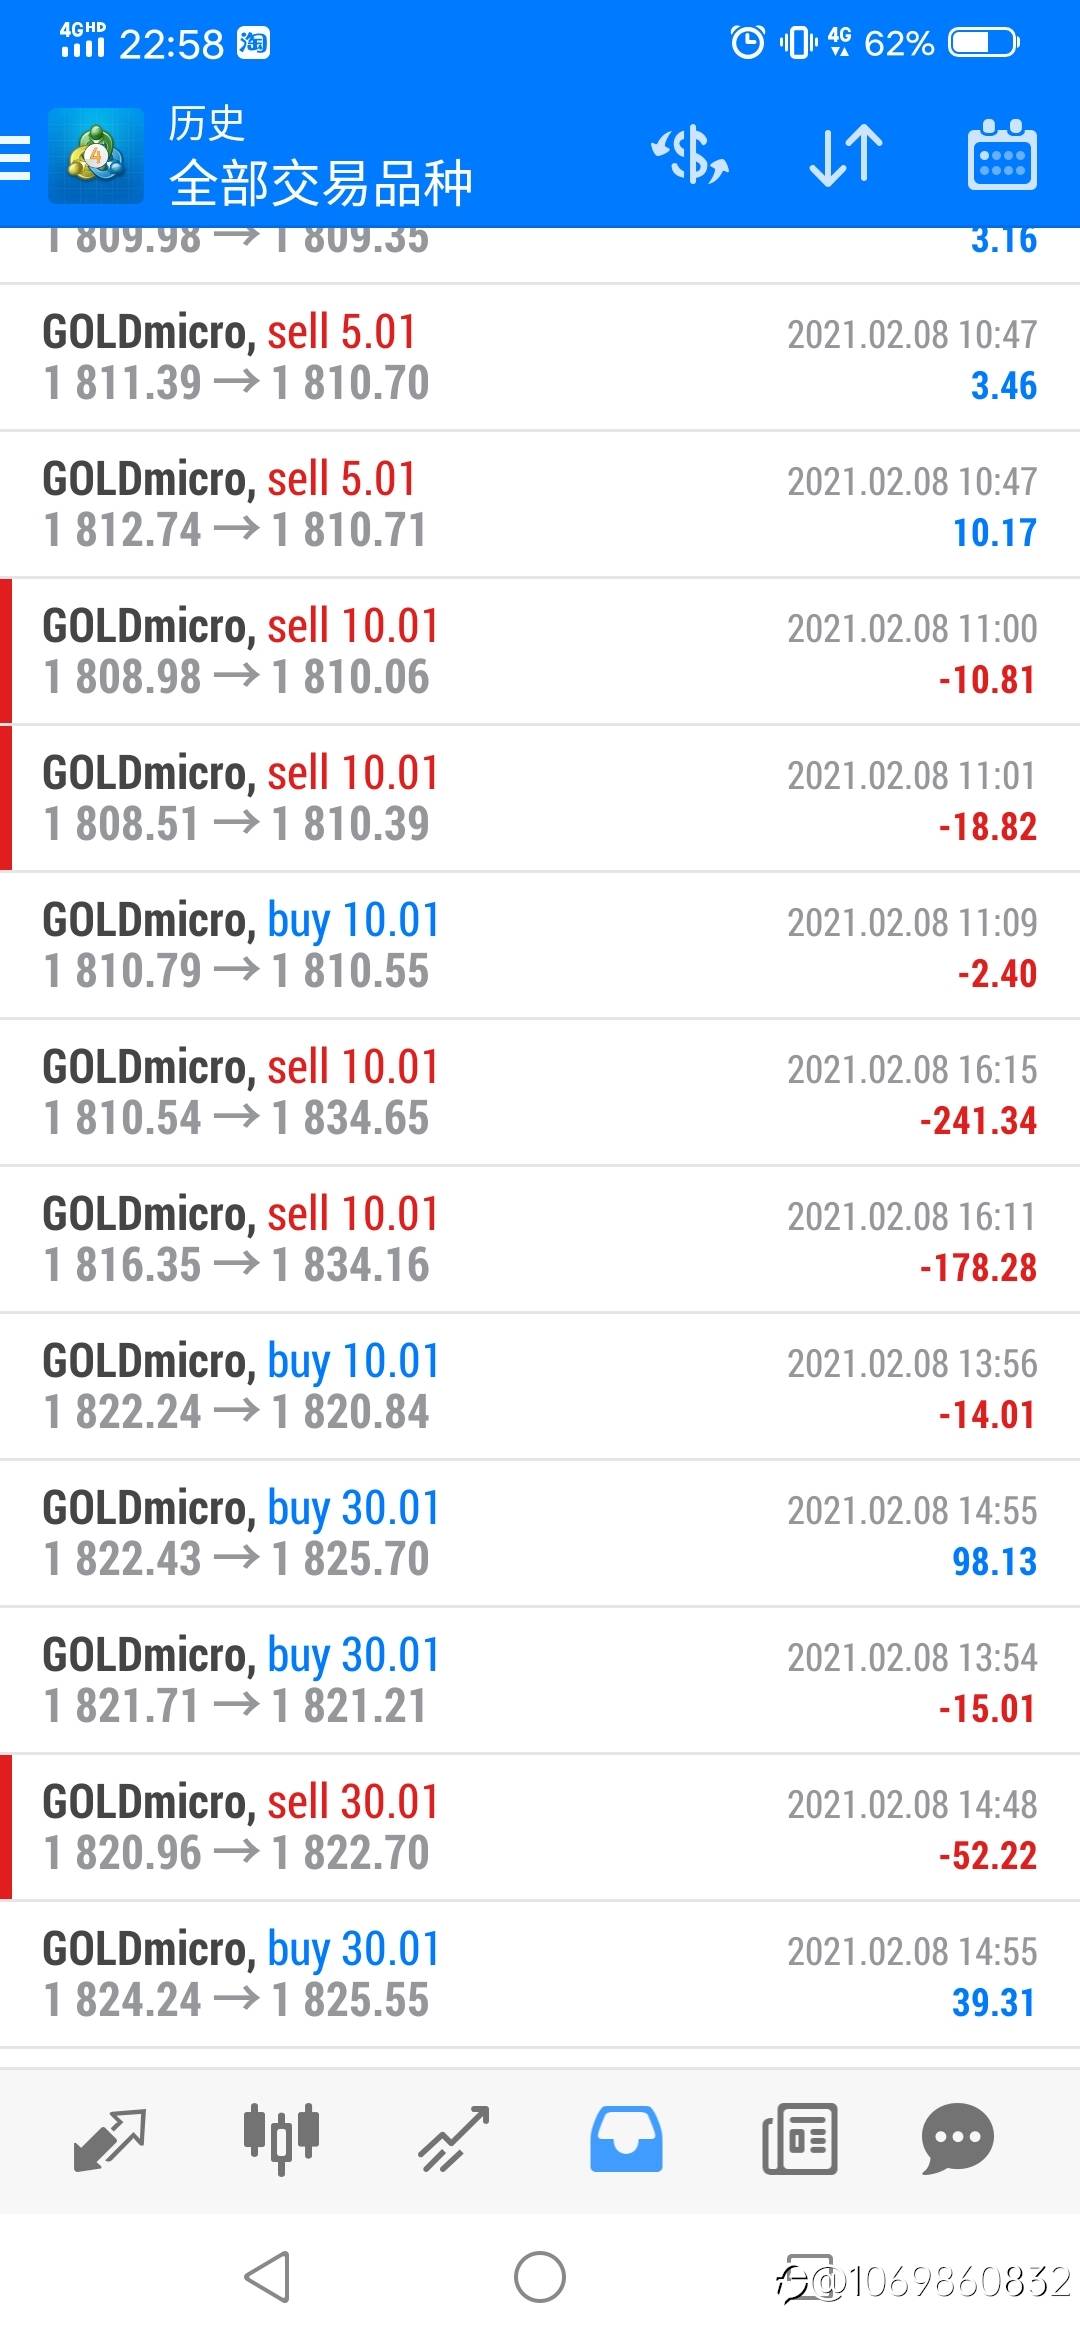
Task: Select the buy 30.01 trade with 98.13 profit
Action: point(540,1533)
